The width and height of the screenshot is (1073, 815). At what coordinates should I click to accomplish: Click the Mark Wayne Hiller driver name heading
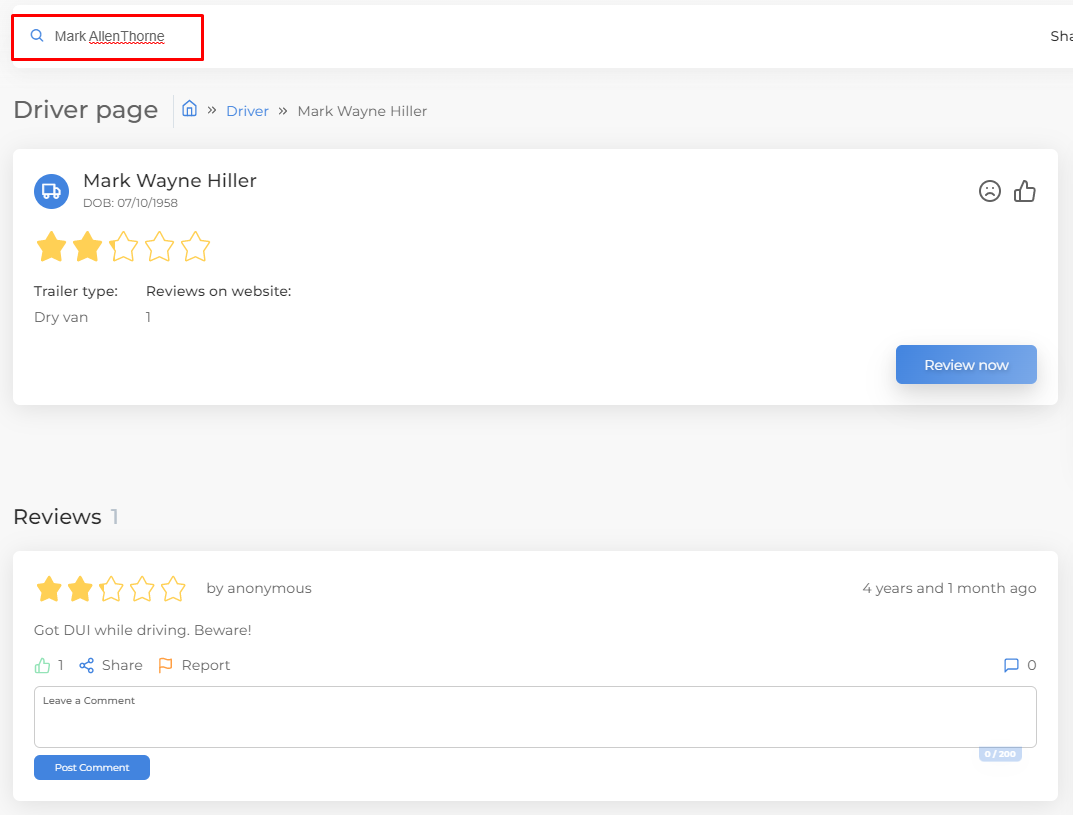tap(170, 181)
